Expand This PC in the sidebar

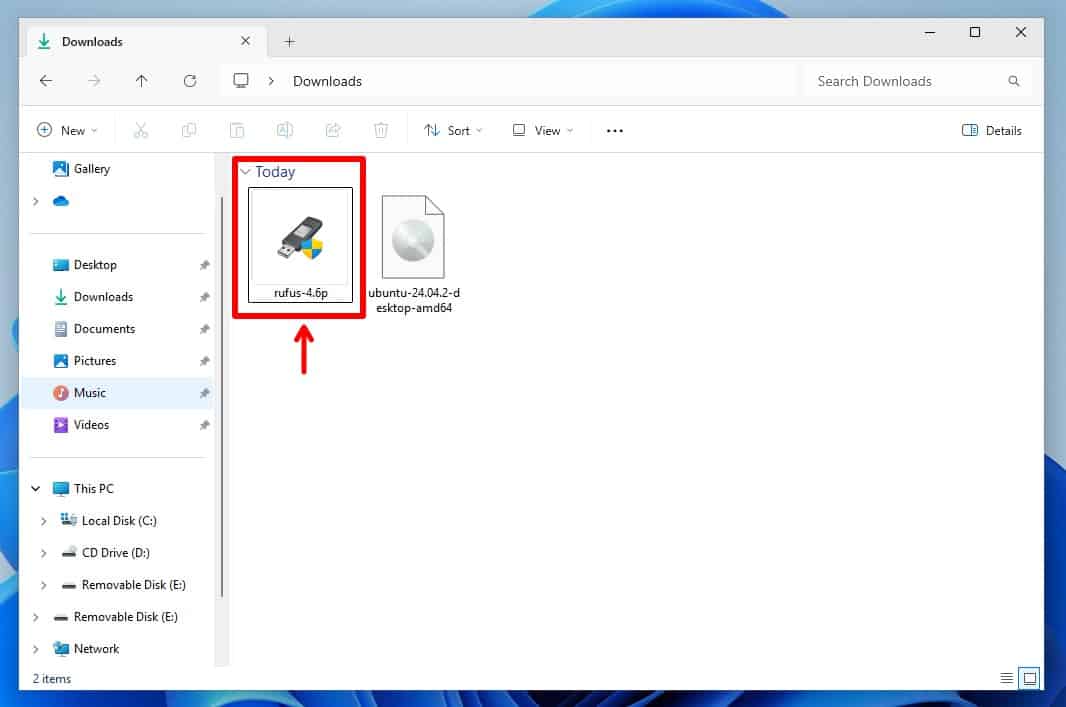36,488
